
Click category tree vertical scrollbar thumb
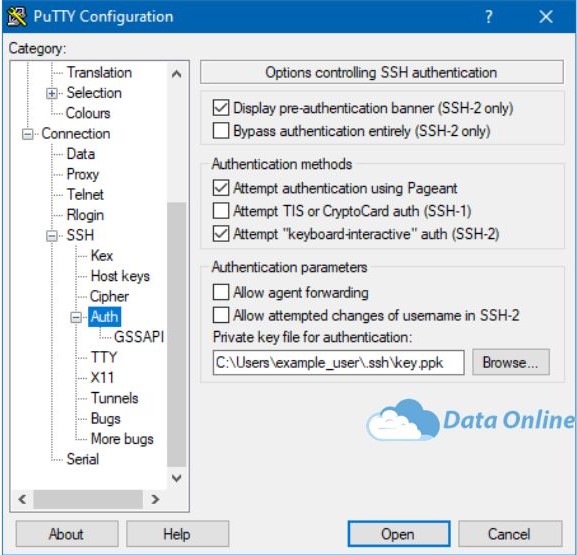coord(177,335)
